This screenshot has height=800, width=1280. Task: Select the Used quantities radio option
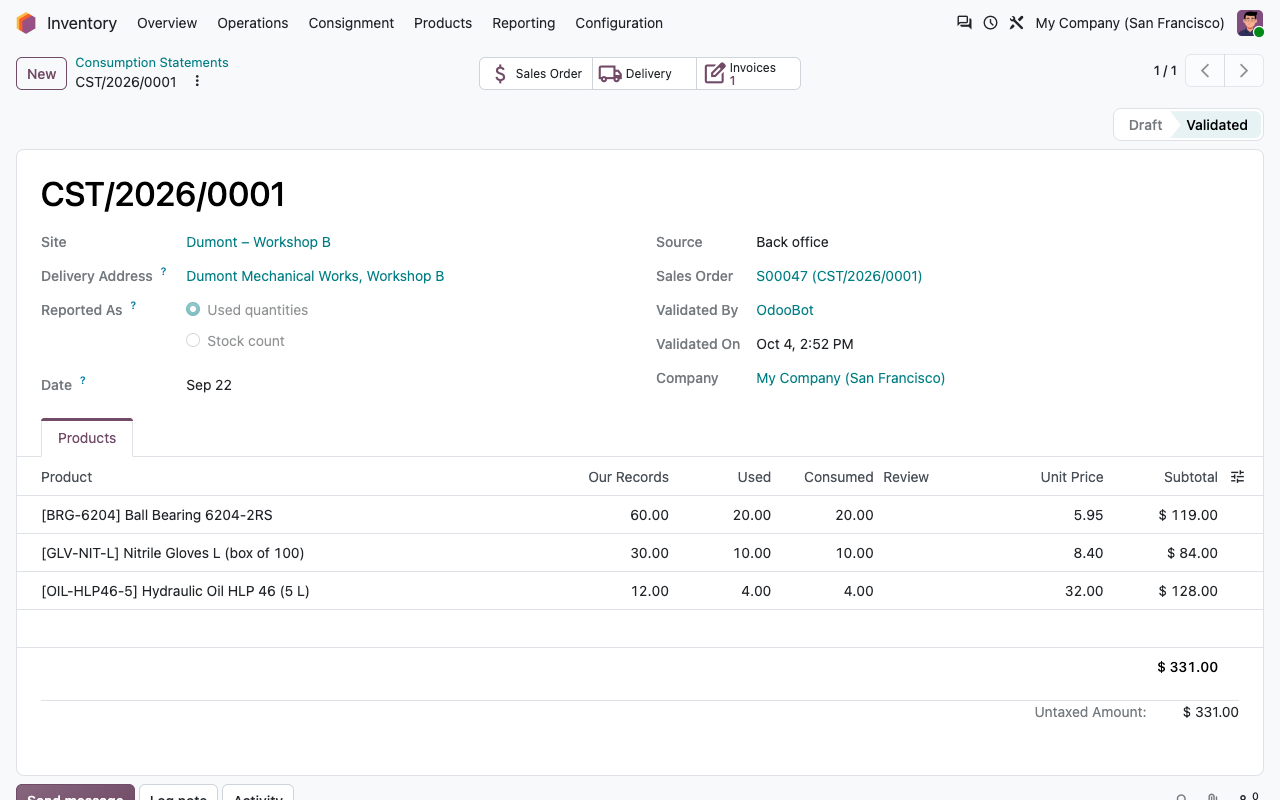193,310
